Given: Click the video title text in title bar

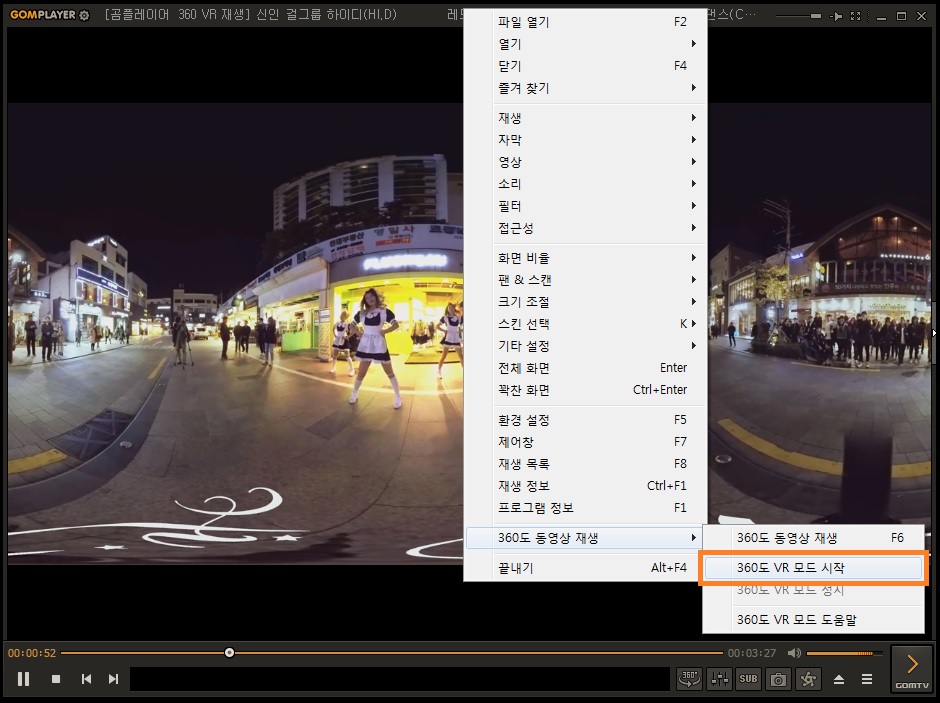Looking at the screenshot, I should coord(251,14).
